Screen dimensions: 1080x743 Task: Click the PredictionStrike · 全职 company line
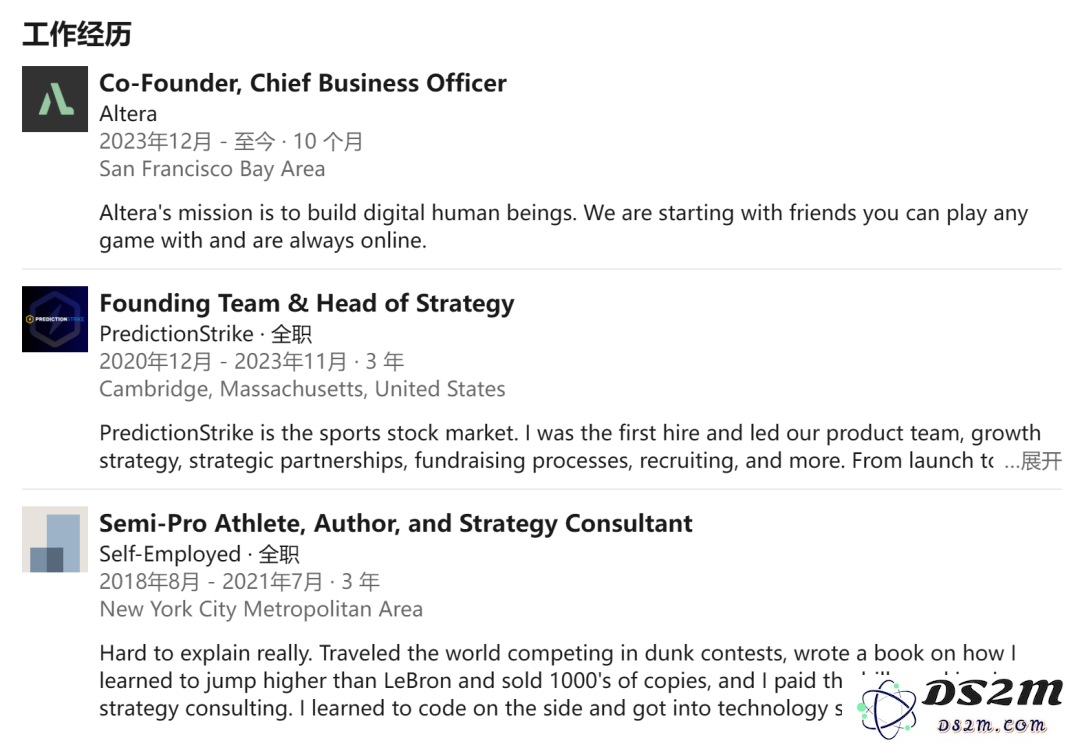tap(205, 334)
